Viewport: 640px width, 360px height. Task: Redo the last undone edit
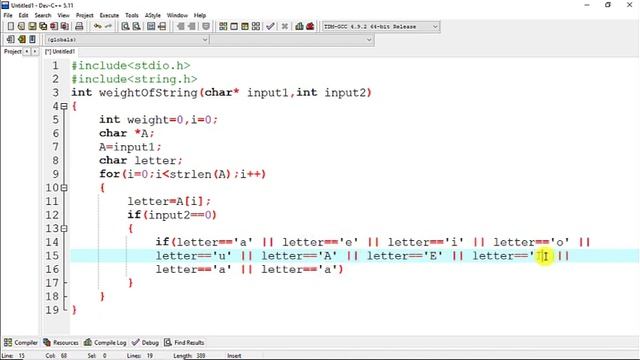108,27
